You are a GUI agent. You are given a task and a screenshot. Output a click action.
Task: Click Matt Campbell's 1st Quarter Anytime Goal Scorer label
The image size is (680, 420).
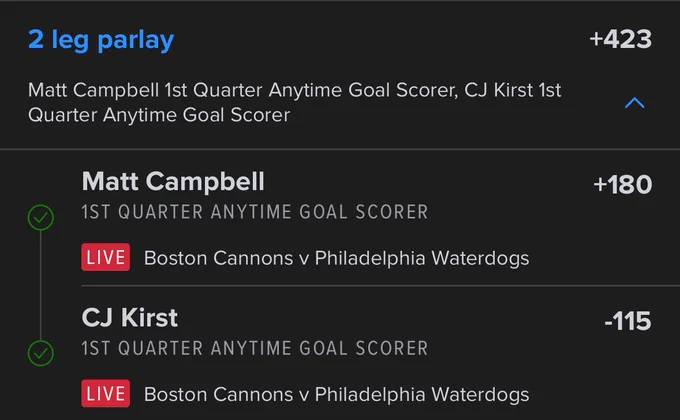tap(255, 212)
